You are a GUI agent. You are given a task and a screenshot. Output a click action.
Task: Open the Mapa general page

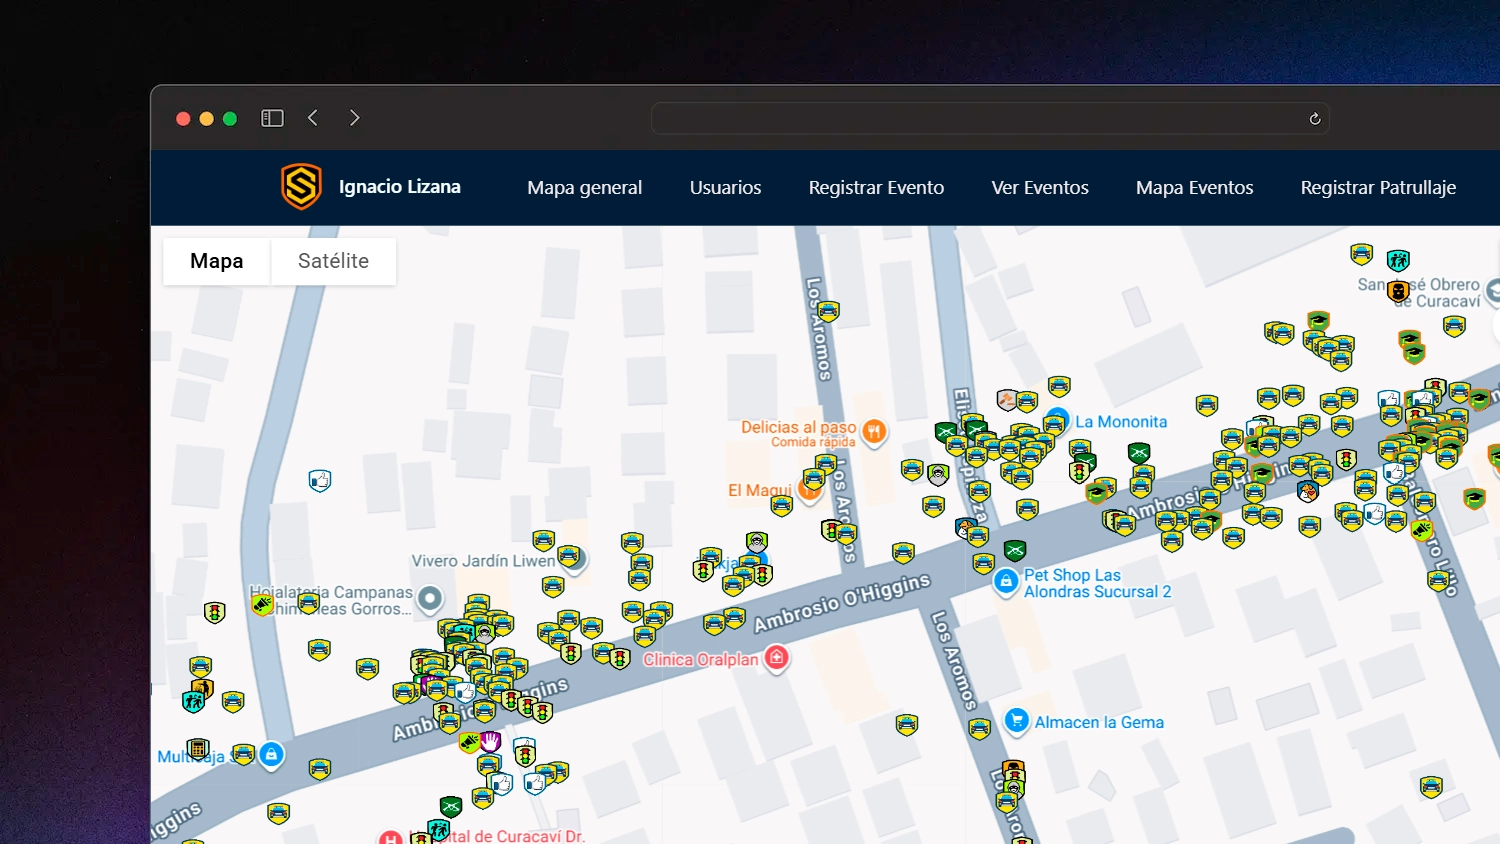pos(584,188)
